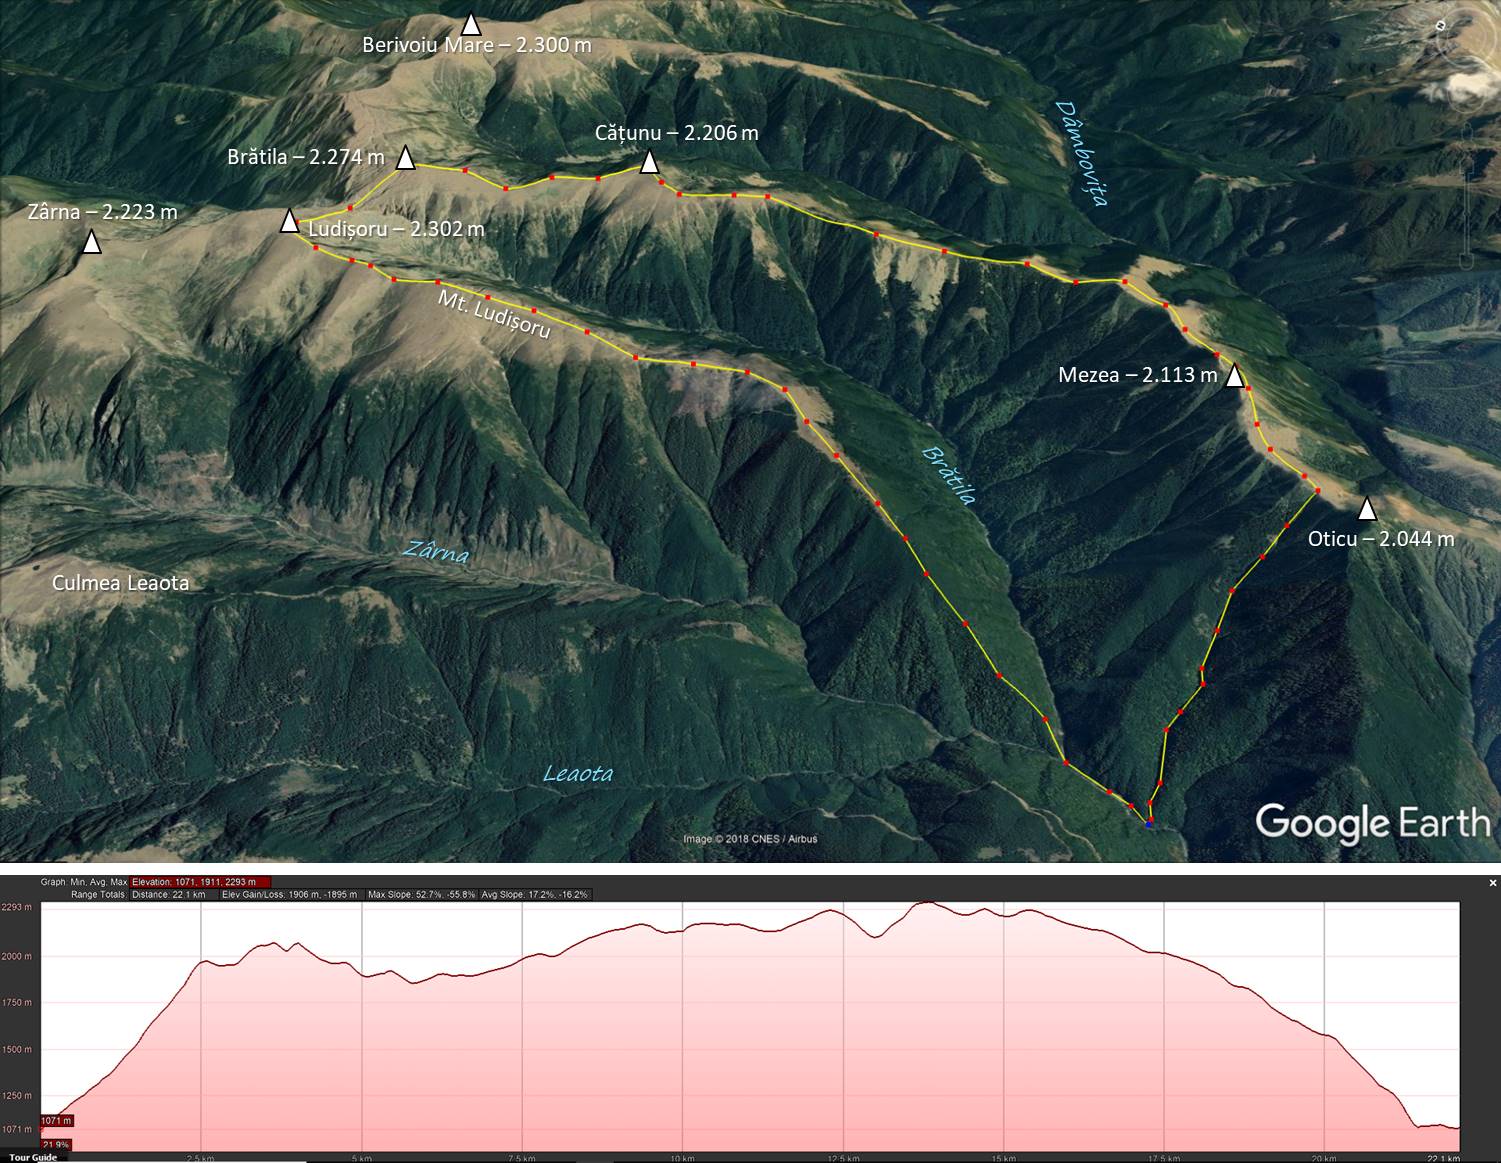
Task: Click the Elevation min avg max readout
Action: (x=201, y=882)
